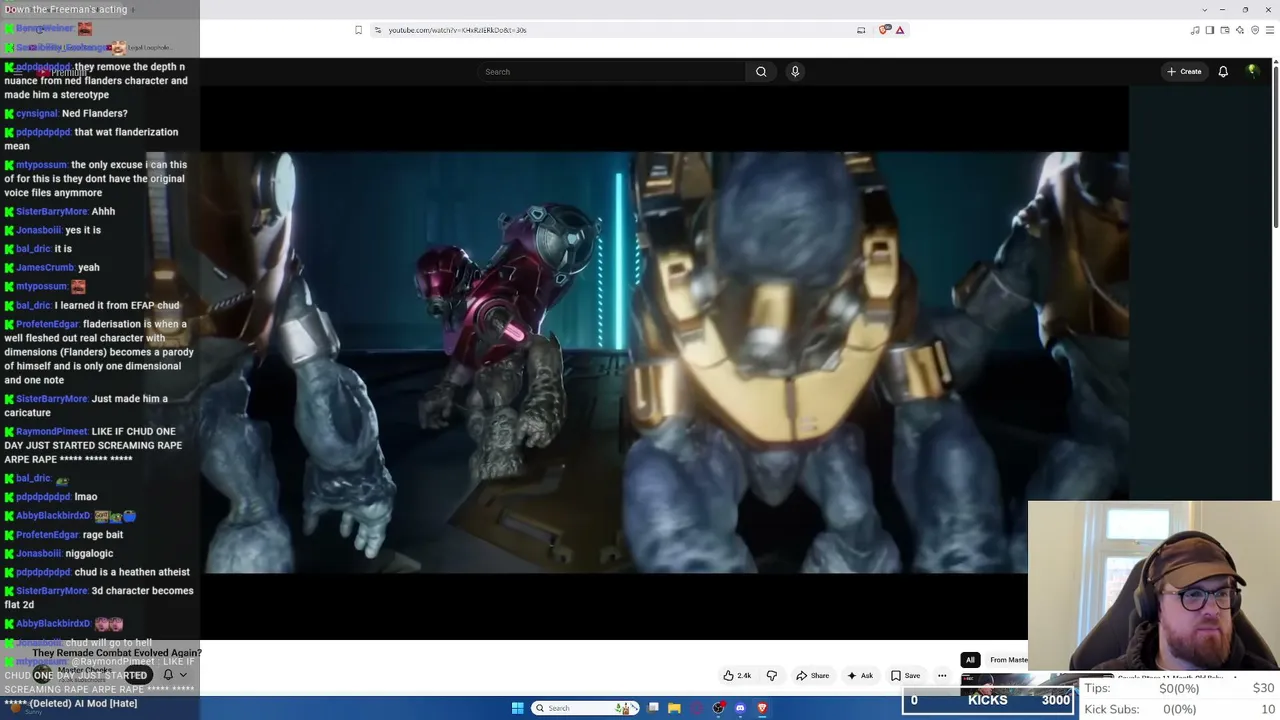
Task: Open the three-dot more actions menu
Action: (942, 676)
